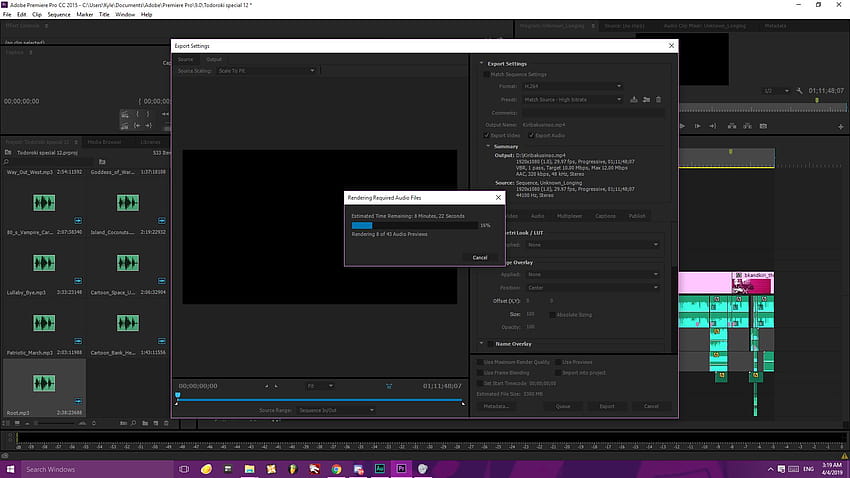Switch to the Captions tab

coord(605,216)
